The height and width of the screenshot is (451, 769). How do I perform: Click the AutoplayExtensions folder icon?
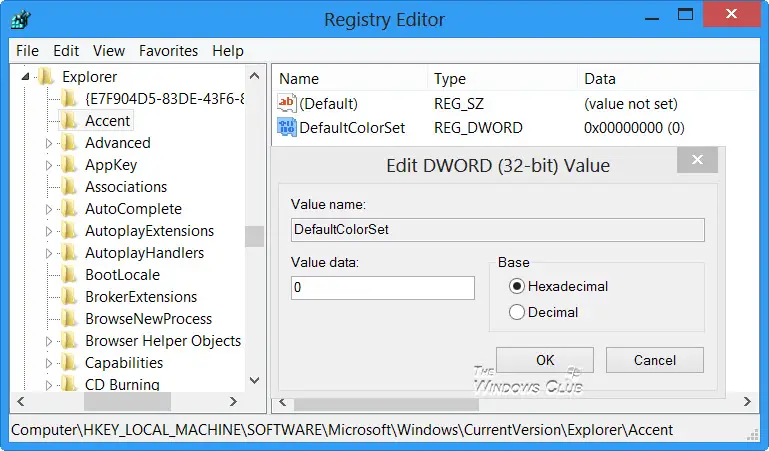coord(69,231)
